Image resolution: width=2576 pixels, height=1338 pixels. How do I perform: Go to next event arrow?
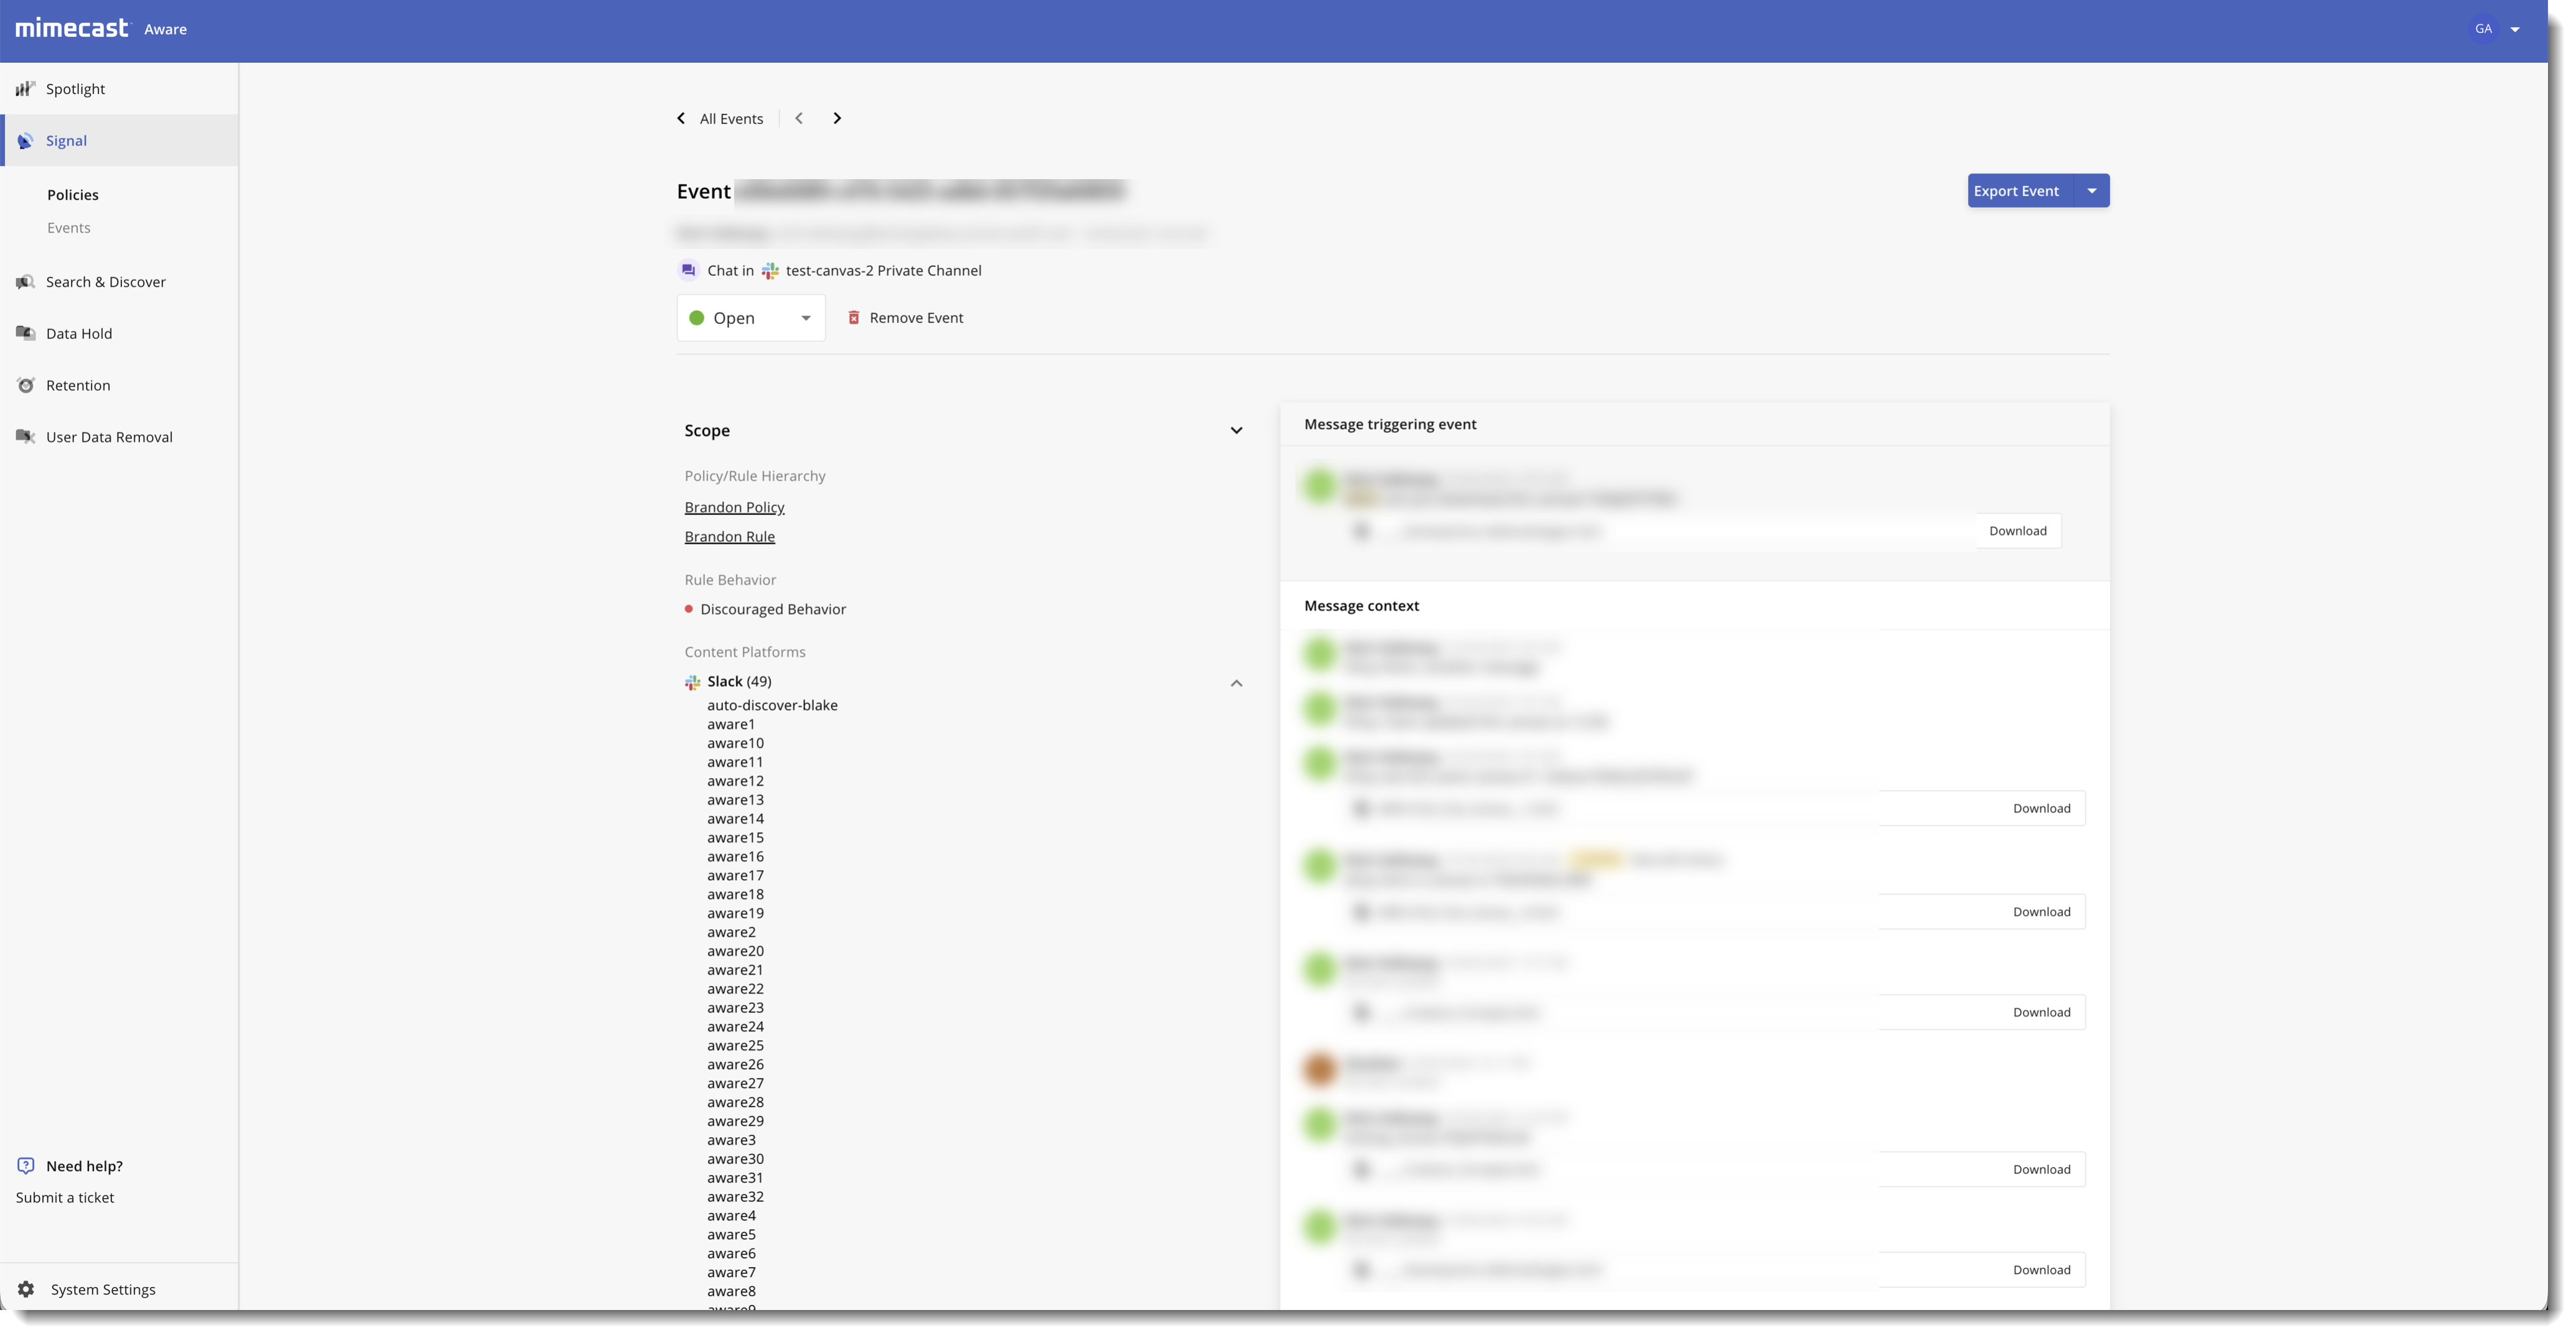pos(837,118)
